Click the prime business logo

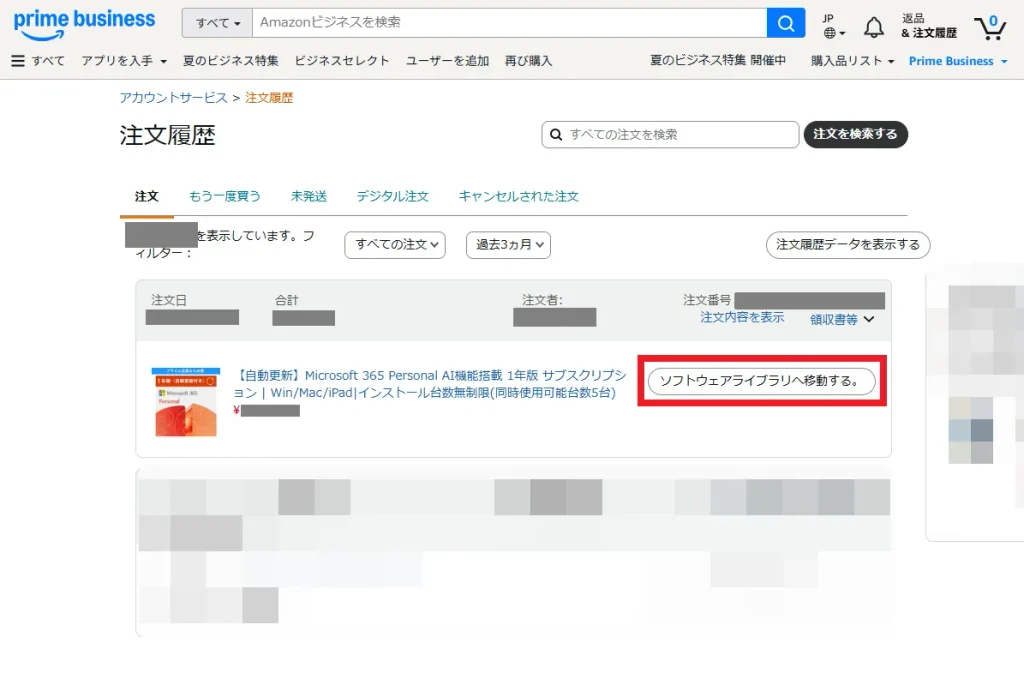84,24
